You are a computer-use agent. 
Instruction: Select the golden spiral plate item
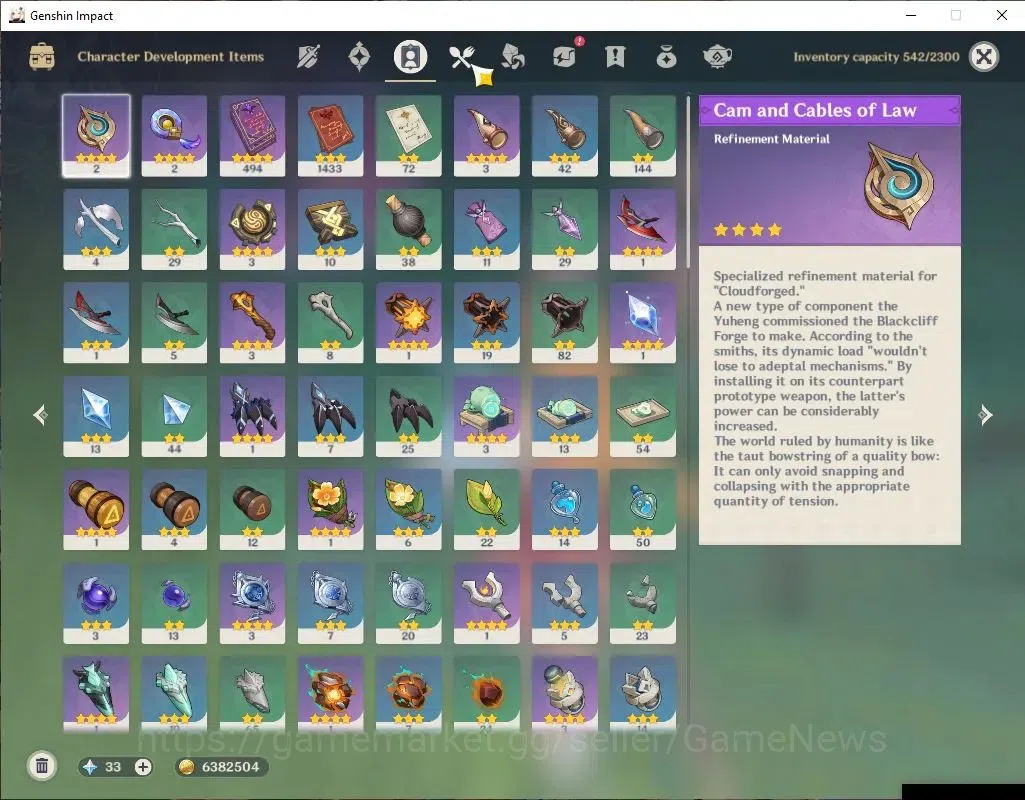tap(252, 229)
